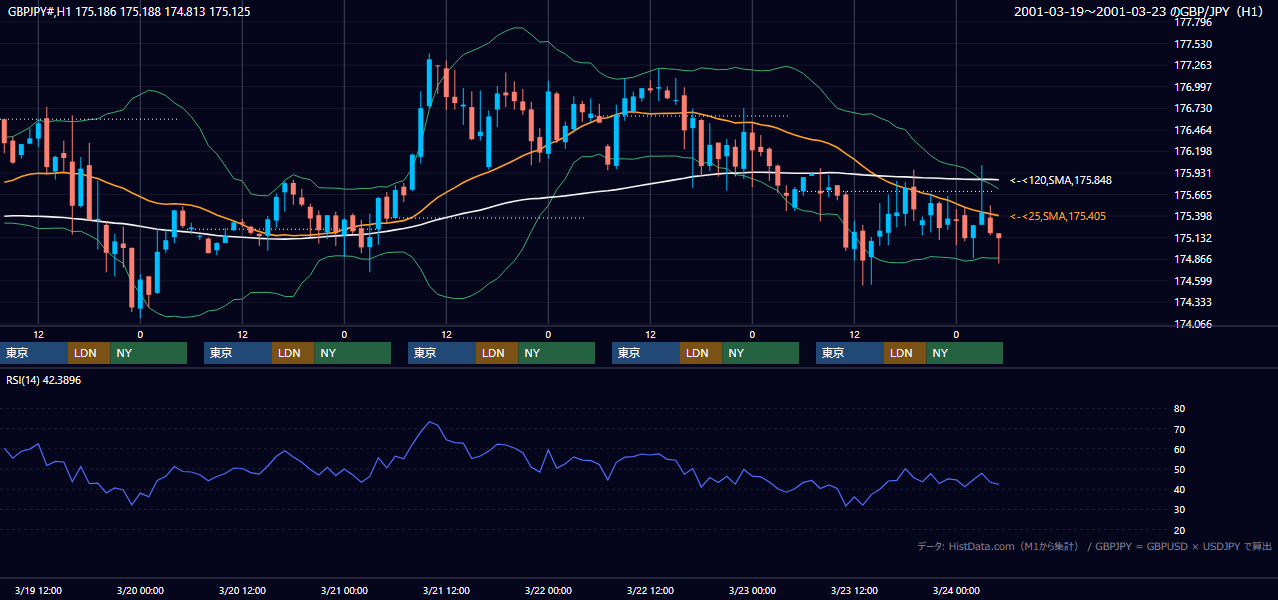
Task: Click RSI scale value 50
Action: (1179, 469)
